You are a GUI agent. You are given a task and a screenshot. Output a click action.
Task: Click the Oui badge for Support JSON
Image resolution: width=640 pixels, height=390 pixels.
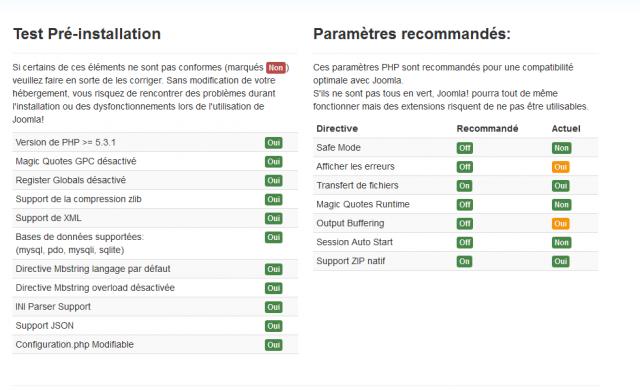coord(273,326)
